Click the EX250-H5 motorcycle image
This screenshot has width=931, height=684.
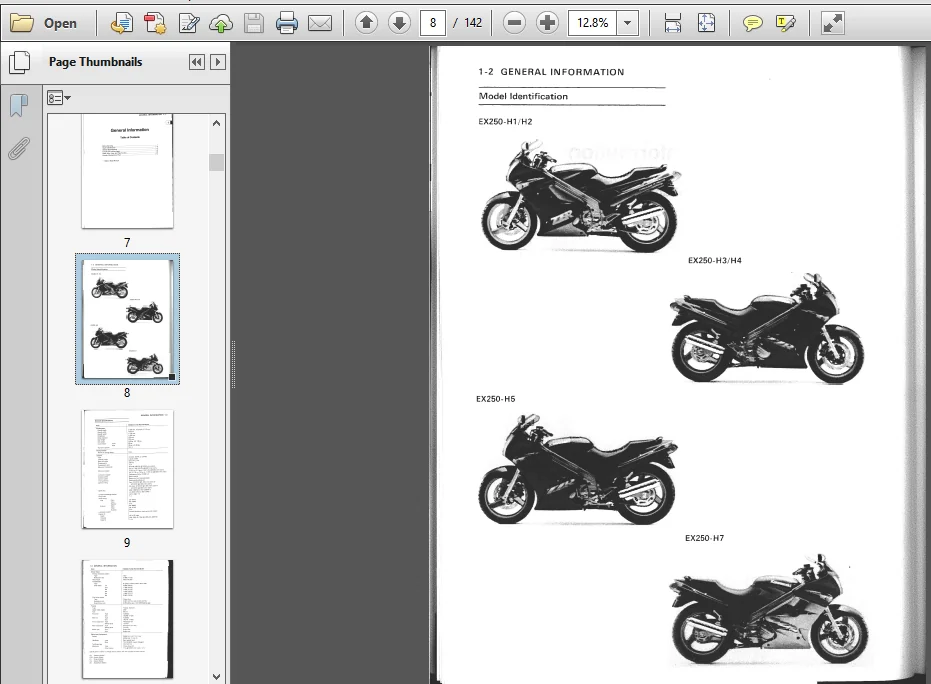(578, 470)
